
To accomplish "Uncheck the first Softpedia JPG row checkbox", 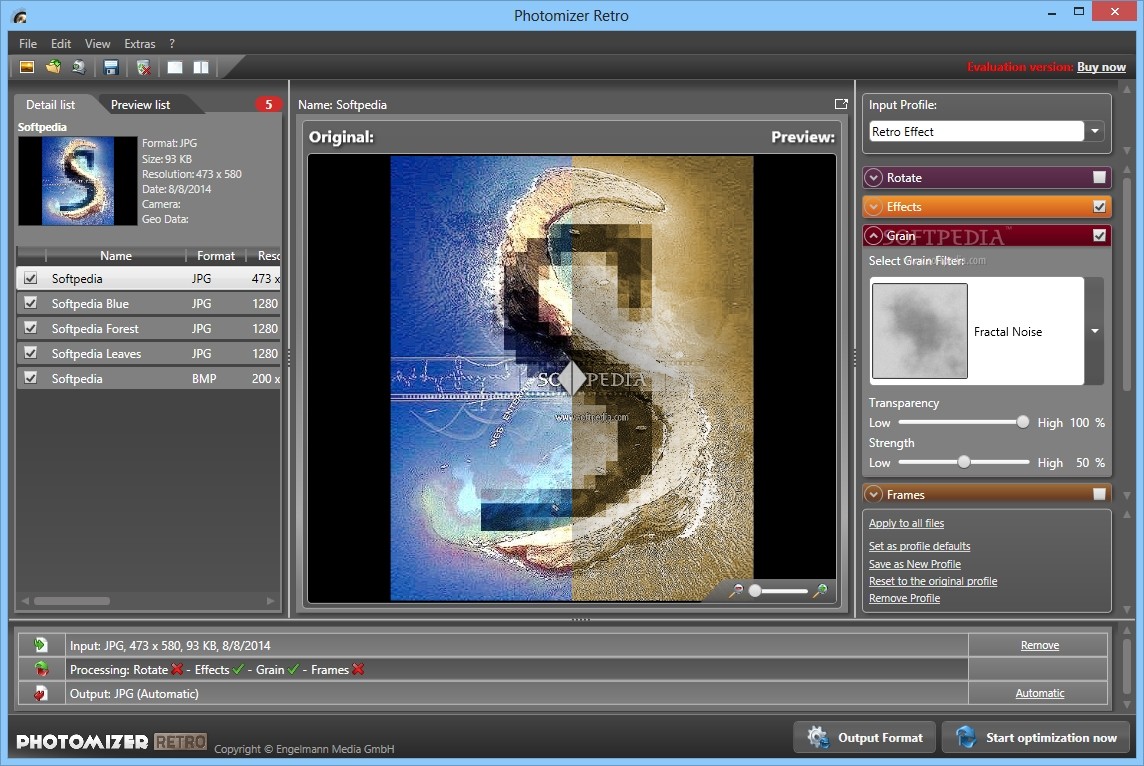I will [31, 278].
